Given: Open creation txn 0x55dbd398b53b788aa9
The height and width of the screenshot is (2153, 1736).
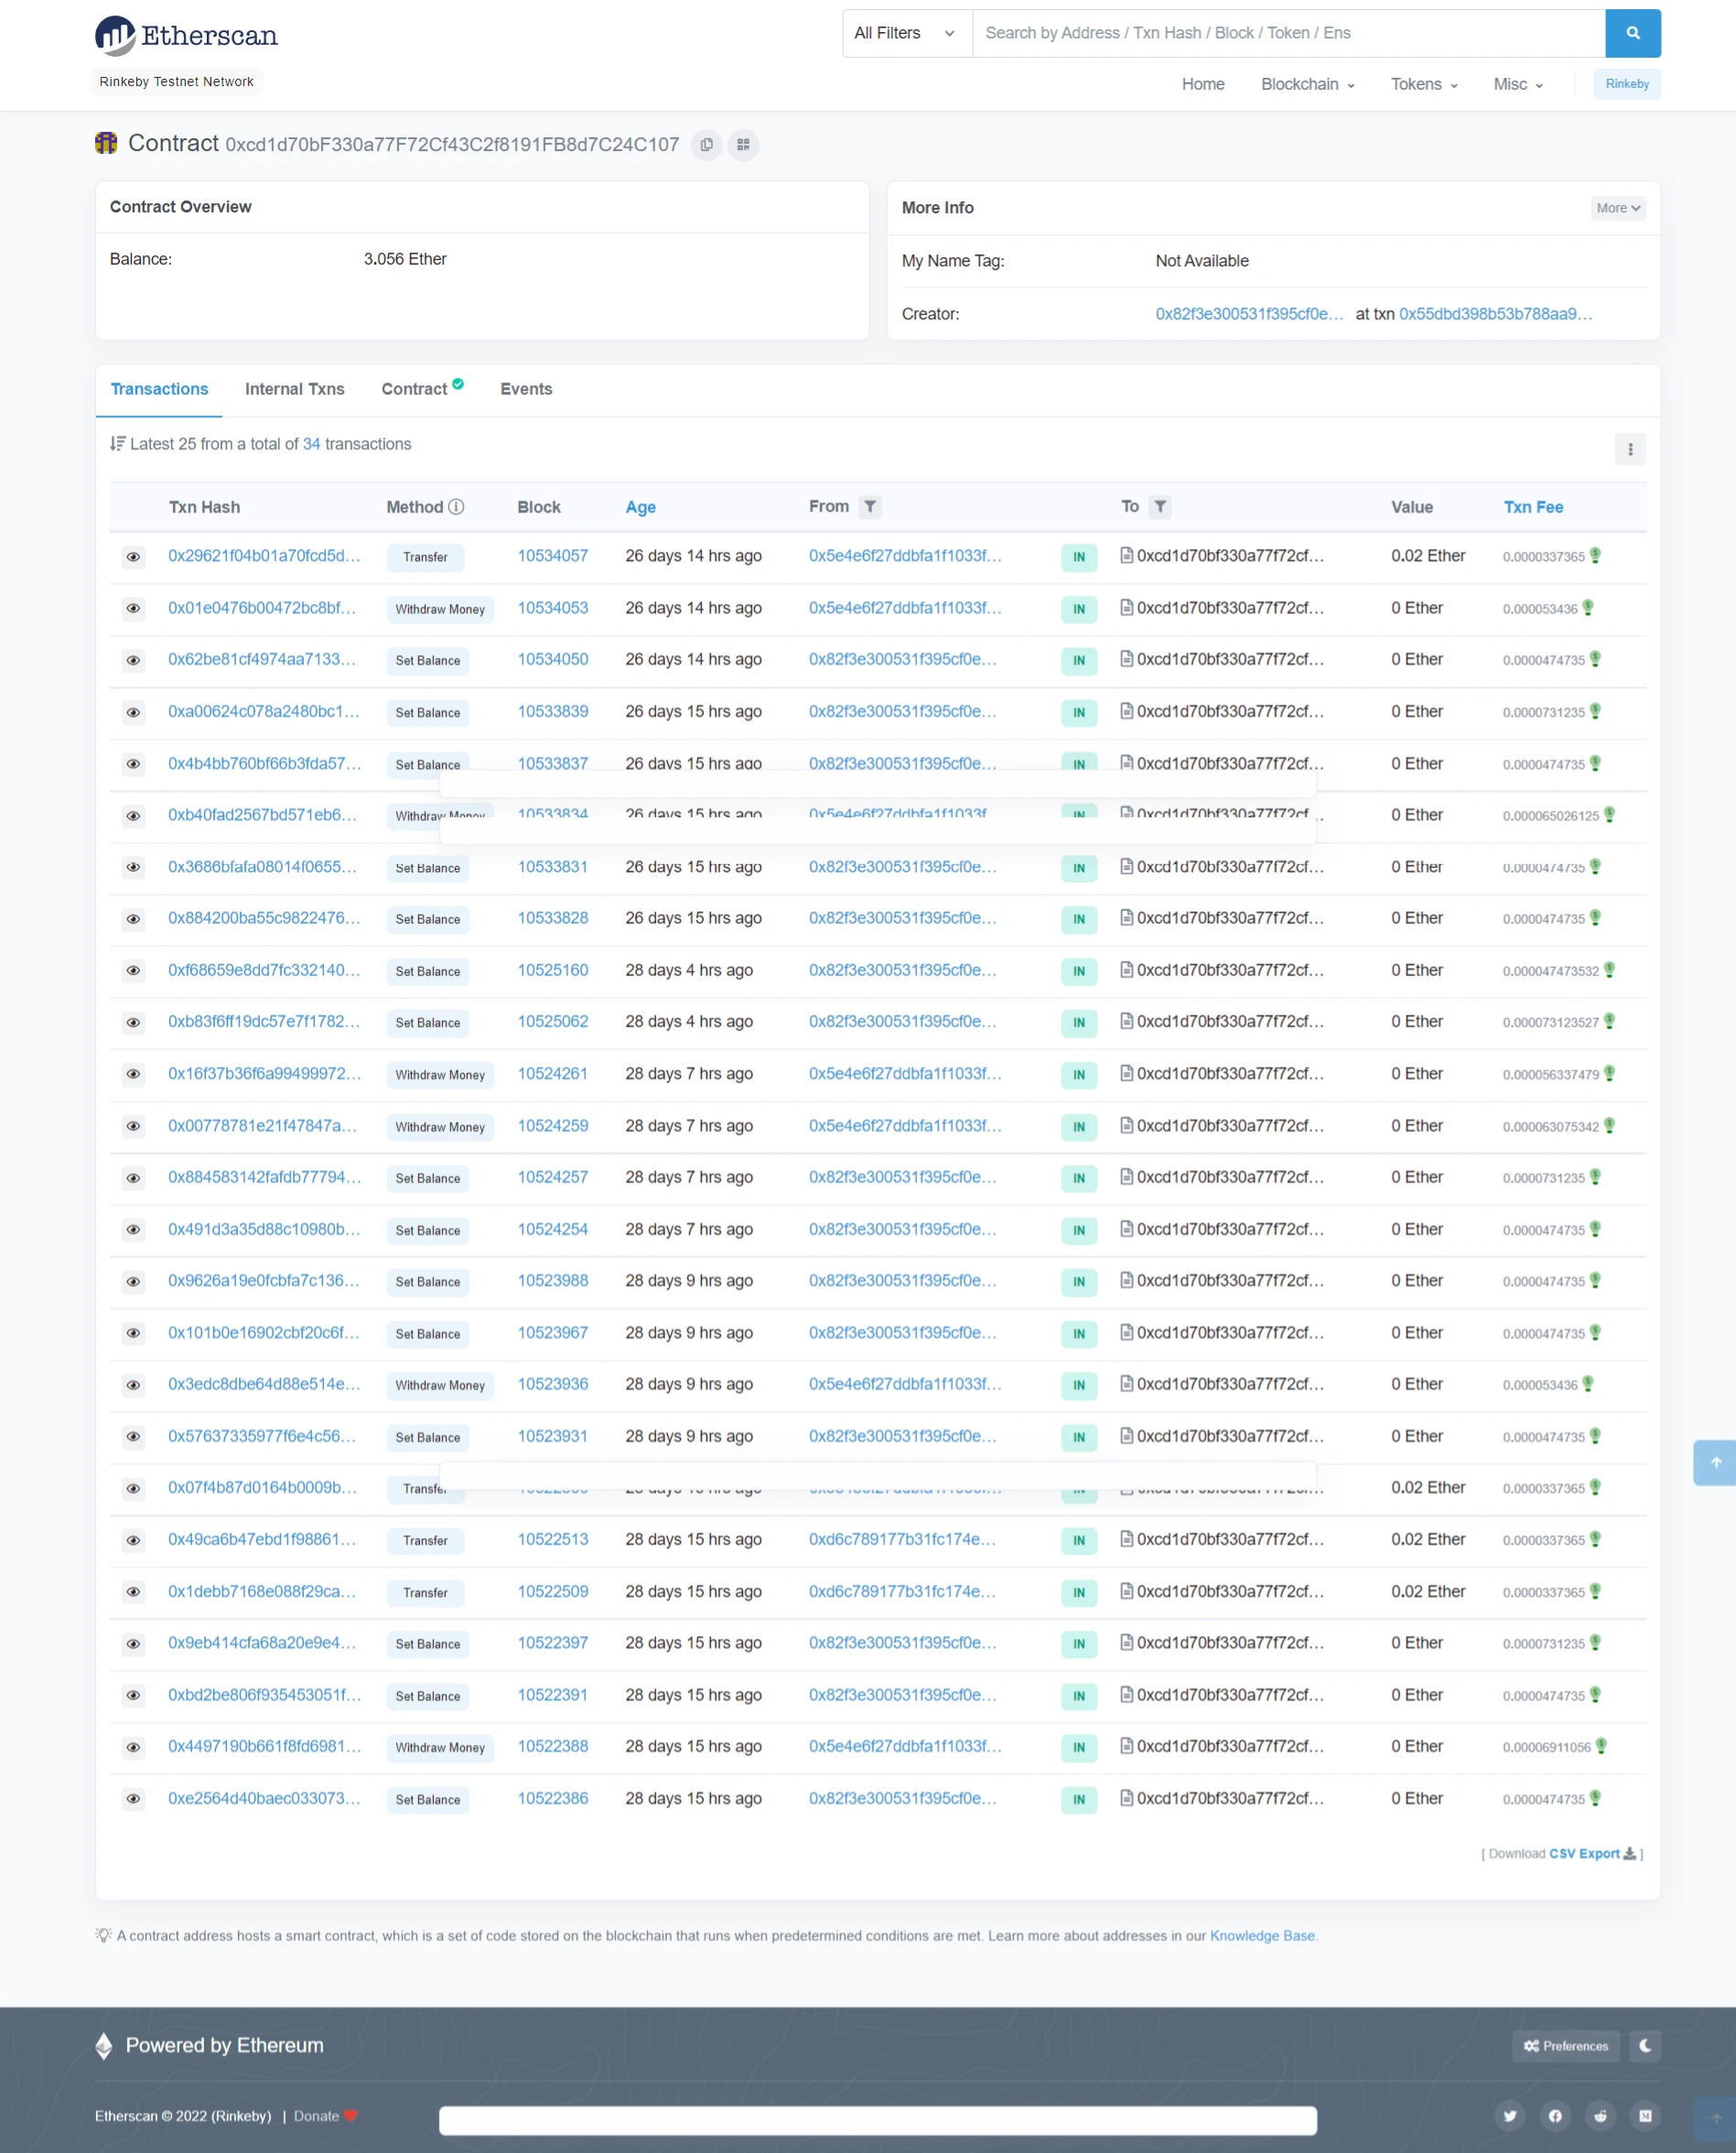Looking at the screenshot, I should [1495, 314].
